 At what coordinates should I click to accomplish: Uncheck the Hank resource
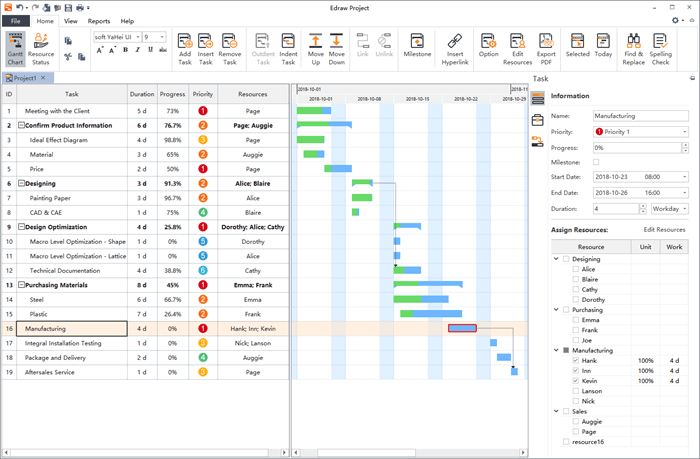click(x=575, y=360)
